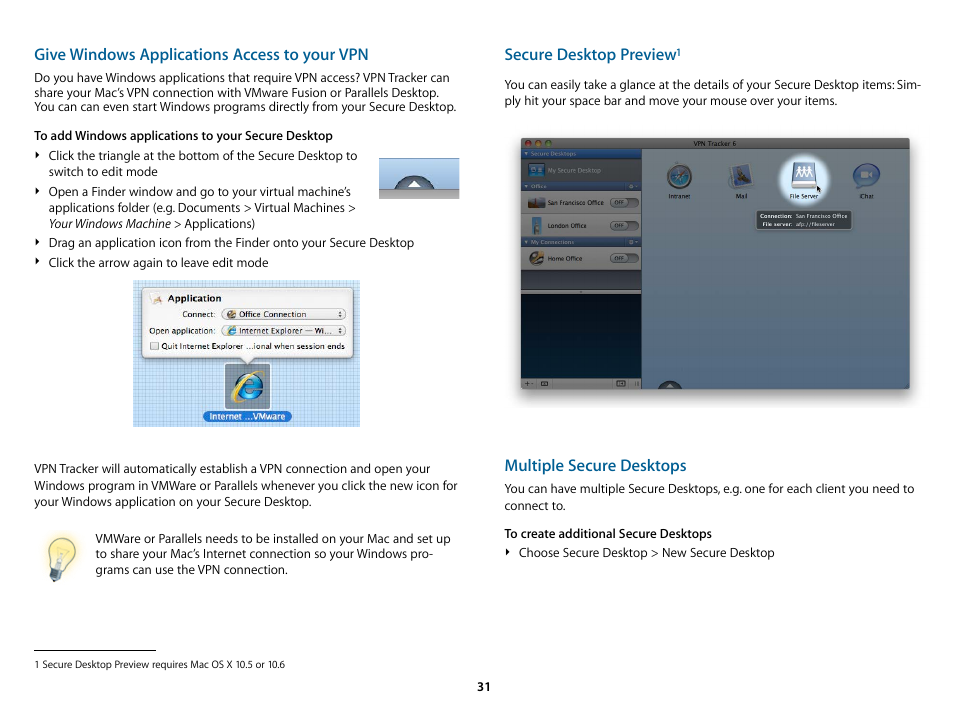Open the Open application dropdown
The image size is (954, 724).
284,331
